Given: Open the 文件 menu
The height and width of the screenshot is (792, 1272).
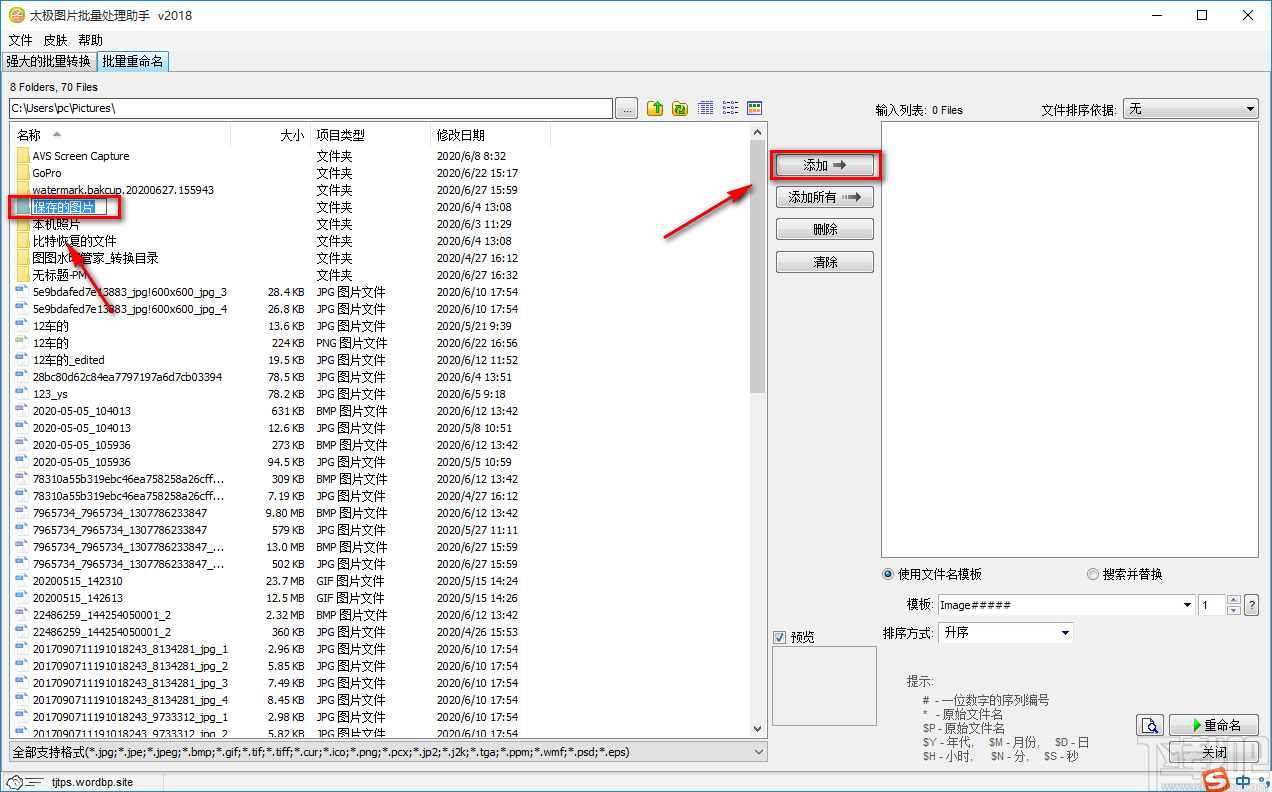Looking at the screenshot, I should tap(21, 40).
